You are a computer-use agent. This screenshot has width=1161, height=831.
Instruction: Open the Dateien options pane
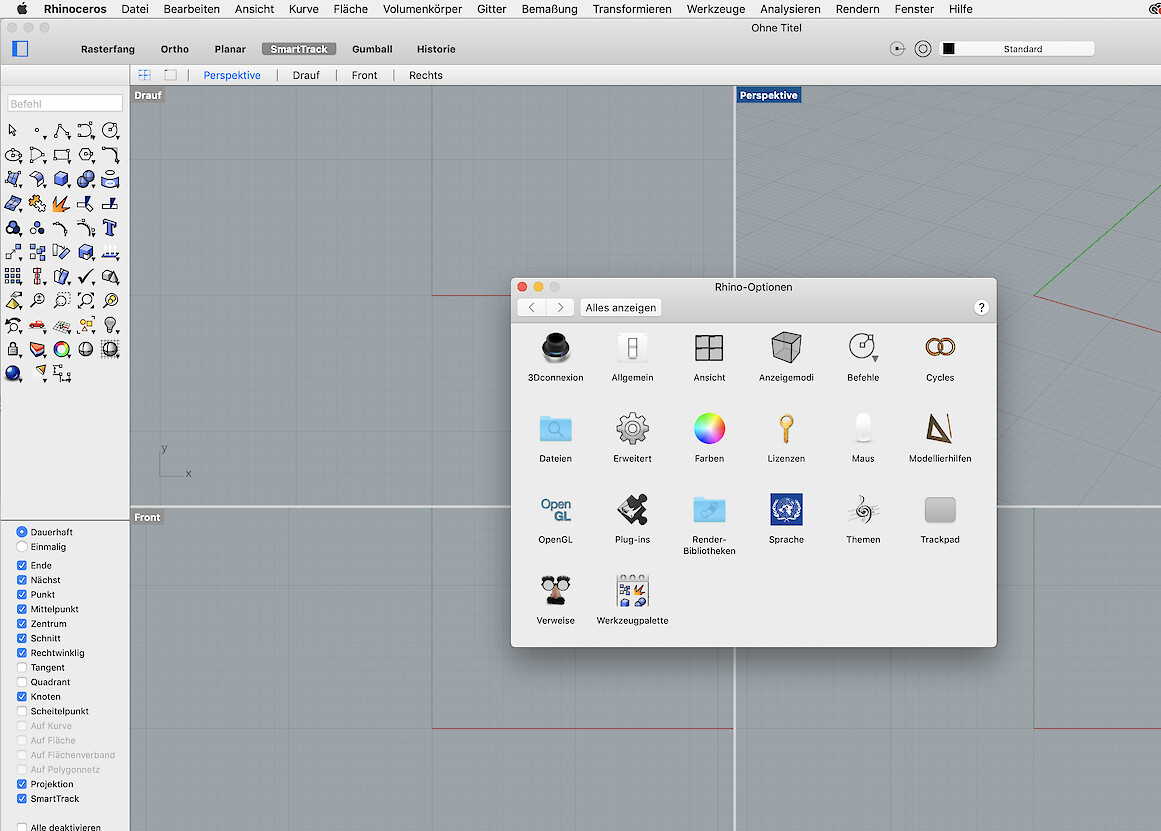[x=555, y=438]
